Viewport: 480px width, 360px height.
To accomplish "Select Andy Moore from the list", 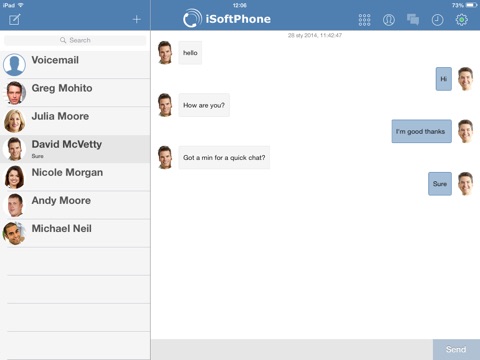I will coord(75,205).
